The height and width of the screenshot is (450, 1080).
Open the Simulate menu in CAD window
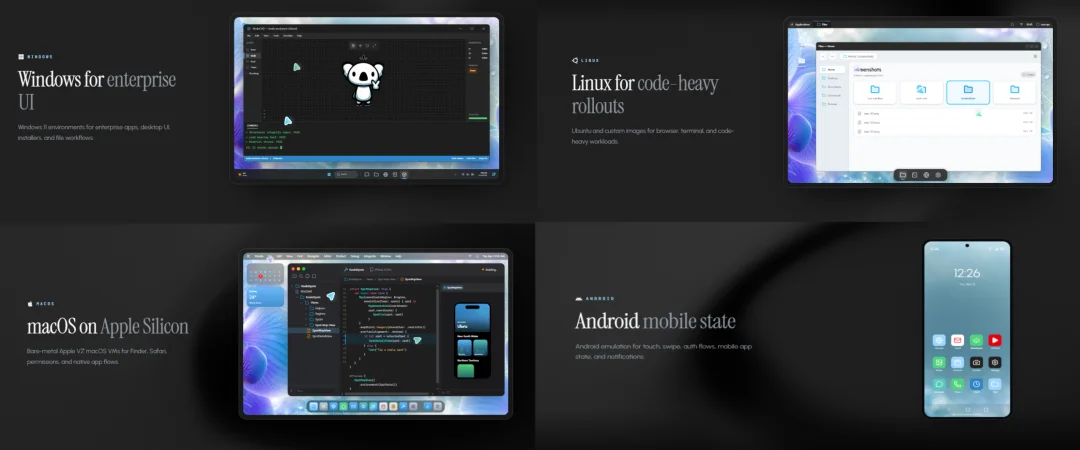288,36
